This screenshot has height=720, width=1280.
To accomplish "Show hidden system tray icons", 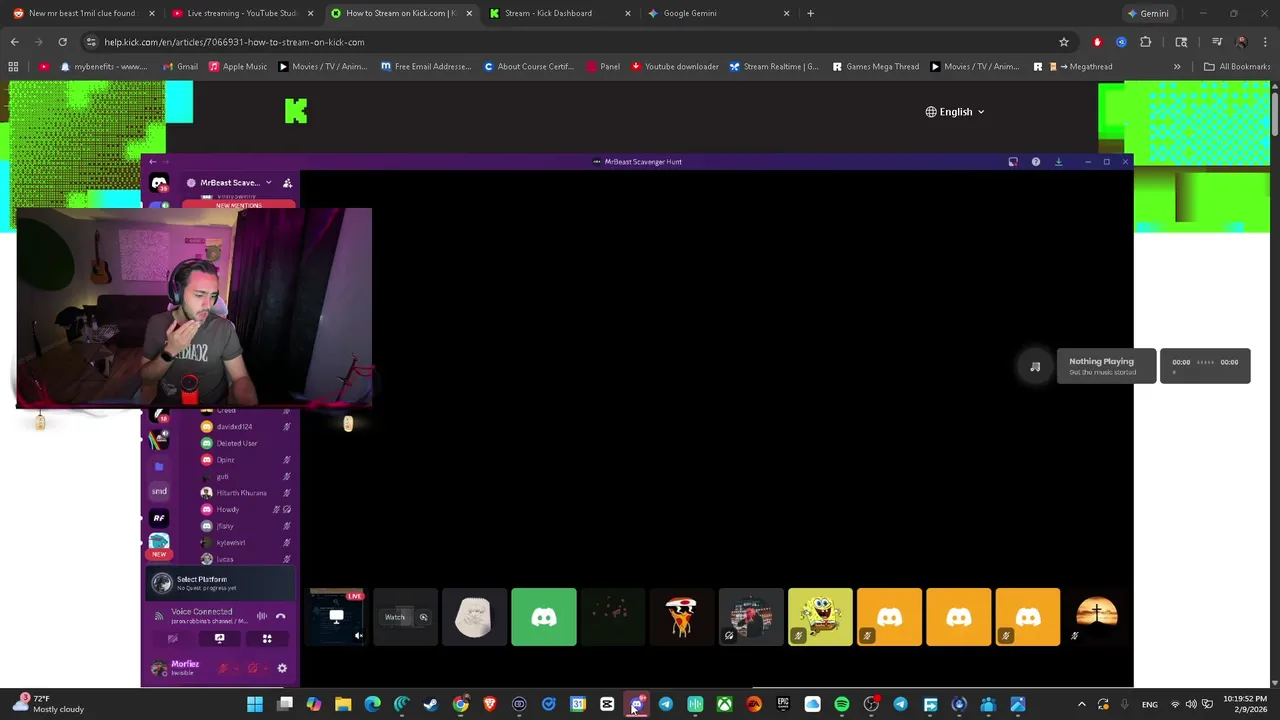I will [1081, 705].
